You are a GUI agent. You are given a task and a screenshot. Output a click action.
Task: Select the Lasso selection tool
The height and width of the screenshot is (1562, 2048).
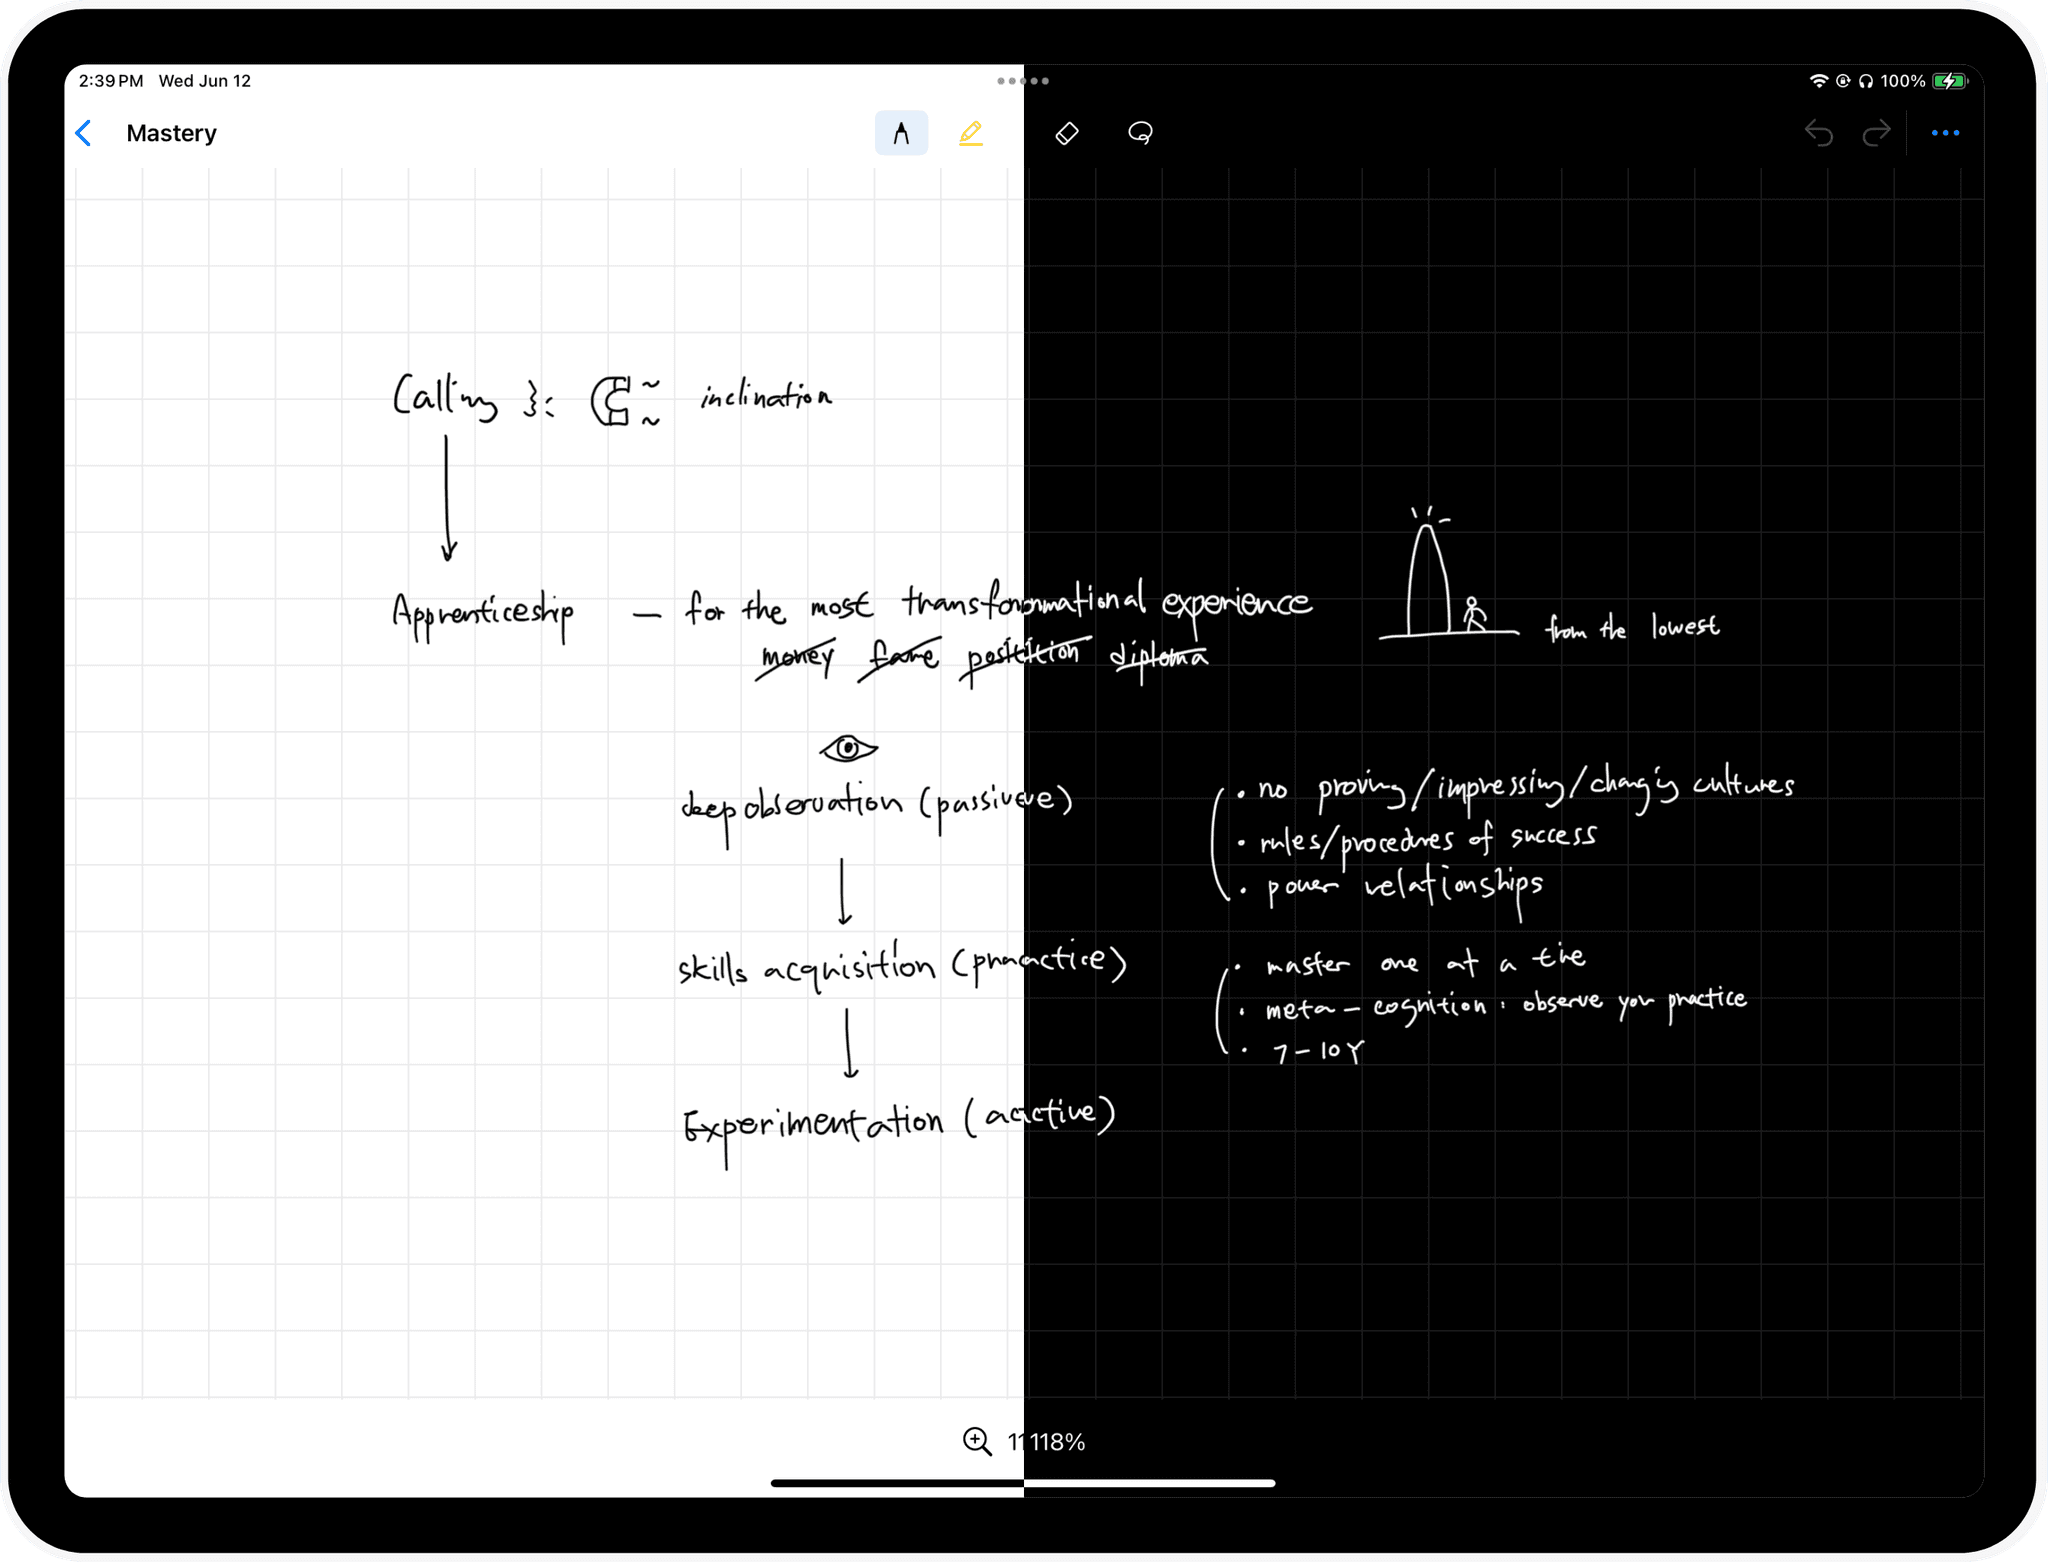[1140, 133]
